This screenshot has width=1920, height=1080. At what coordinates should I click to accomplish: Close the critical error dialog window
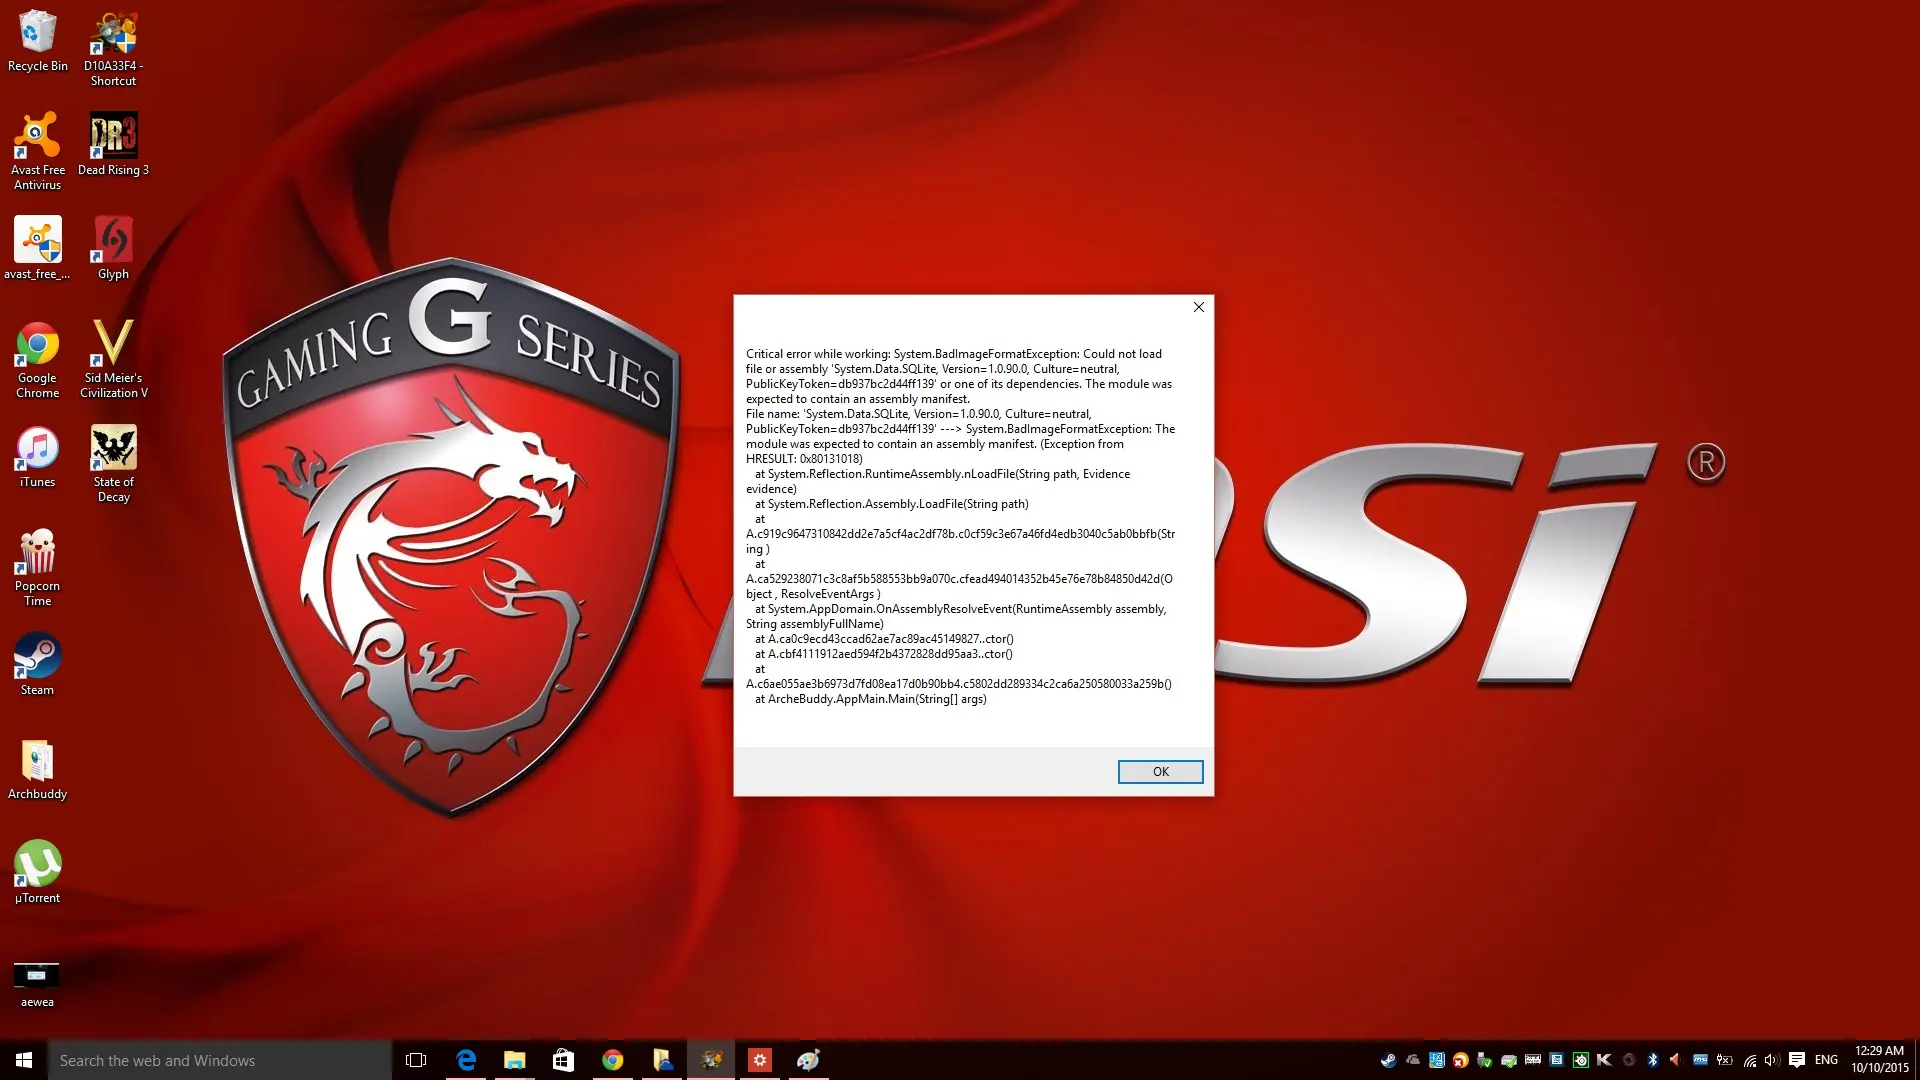(1198, 307)
